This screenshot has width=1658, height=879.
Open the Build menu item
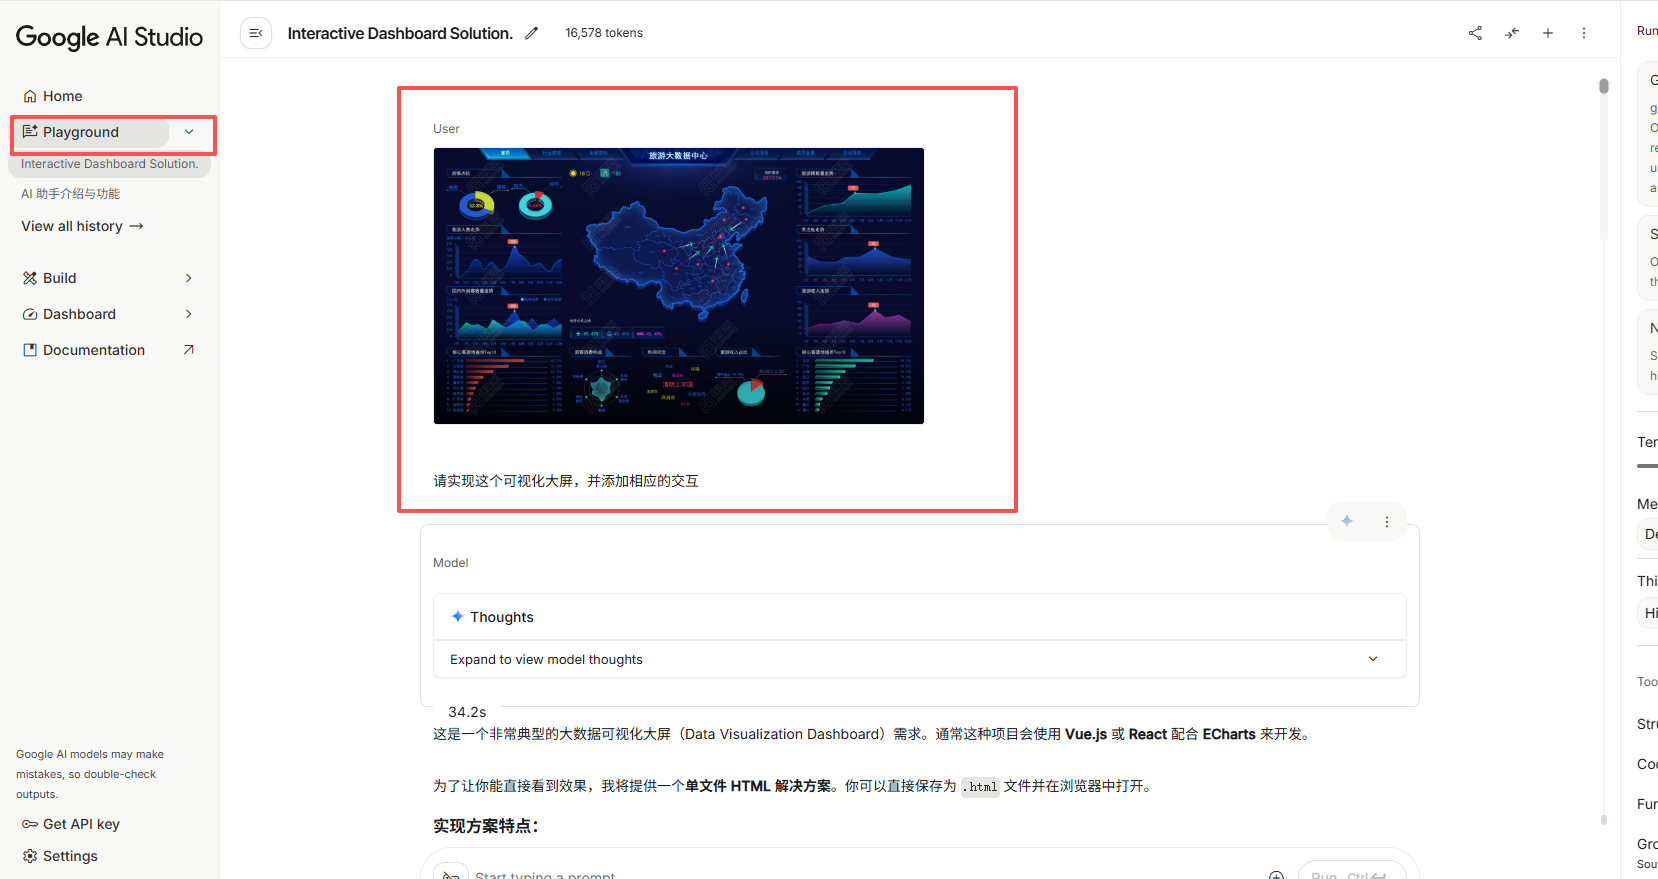59,278
